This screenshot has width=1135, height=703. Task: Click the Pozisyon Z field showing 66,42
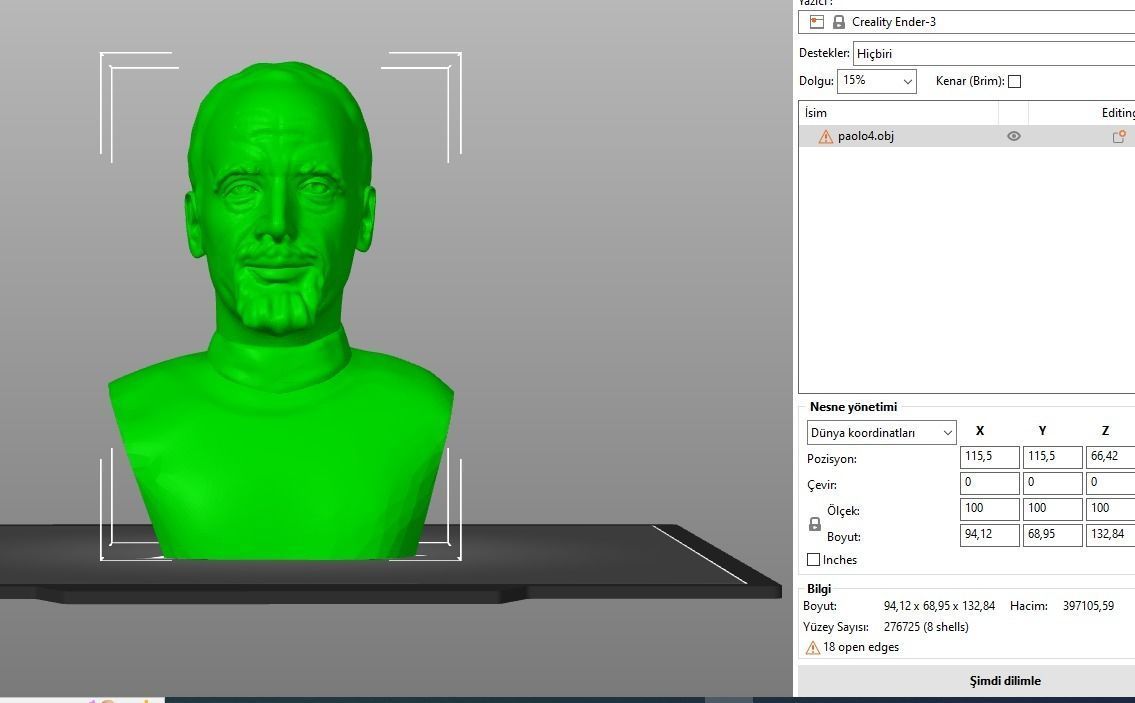coord(1111,457)
